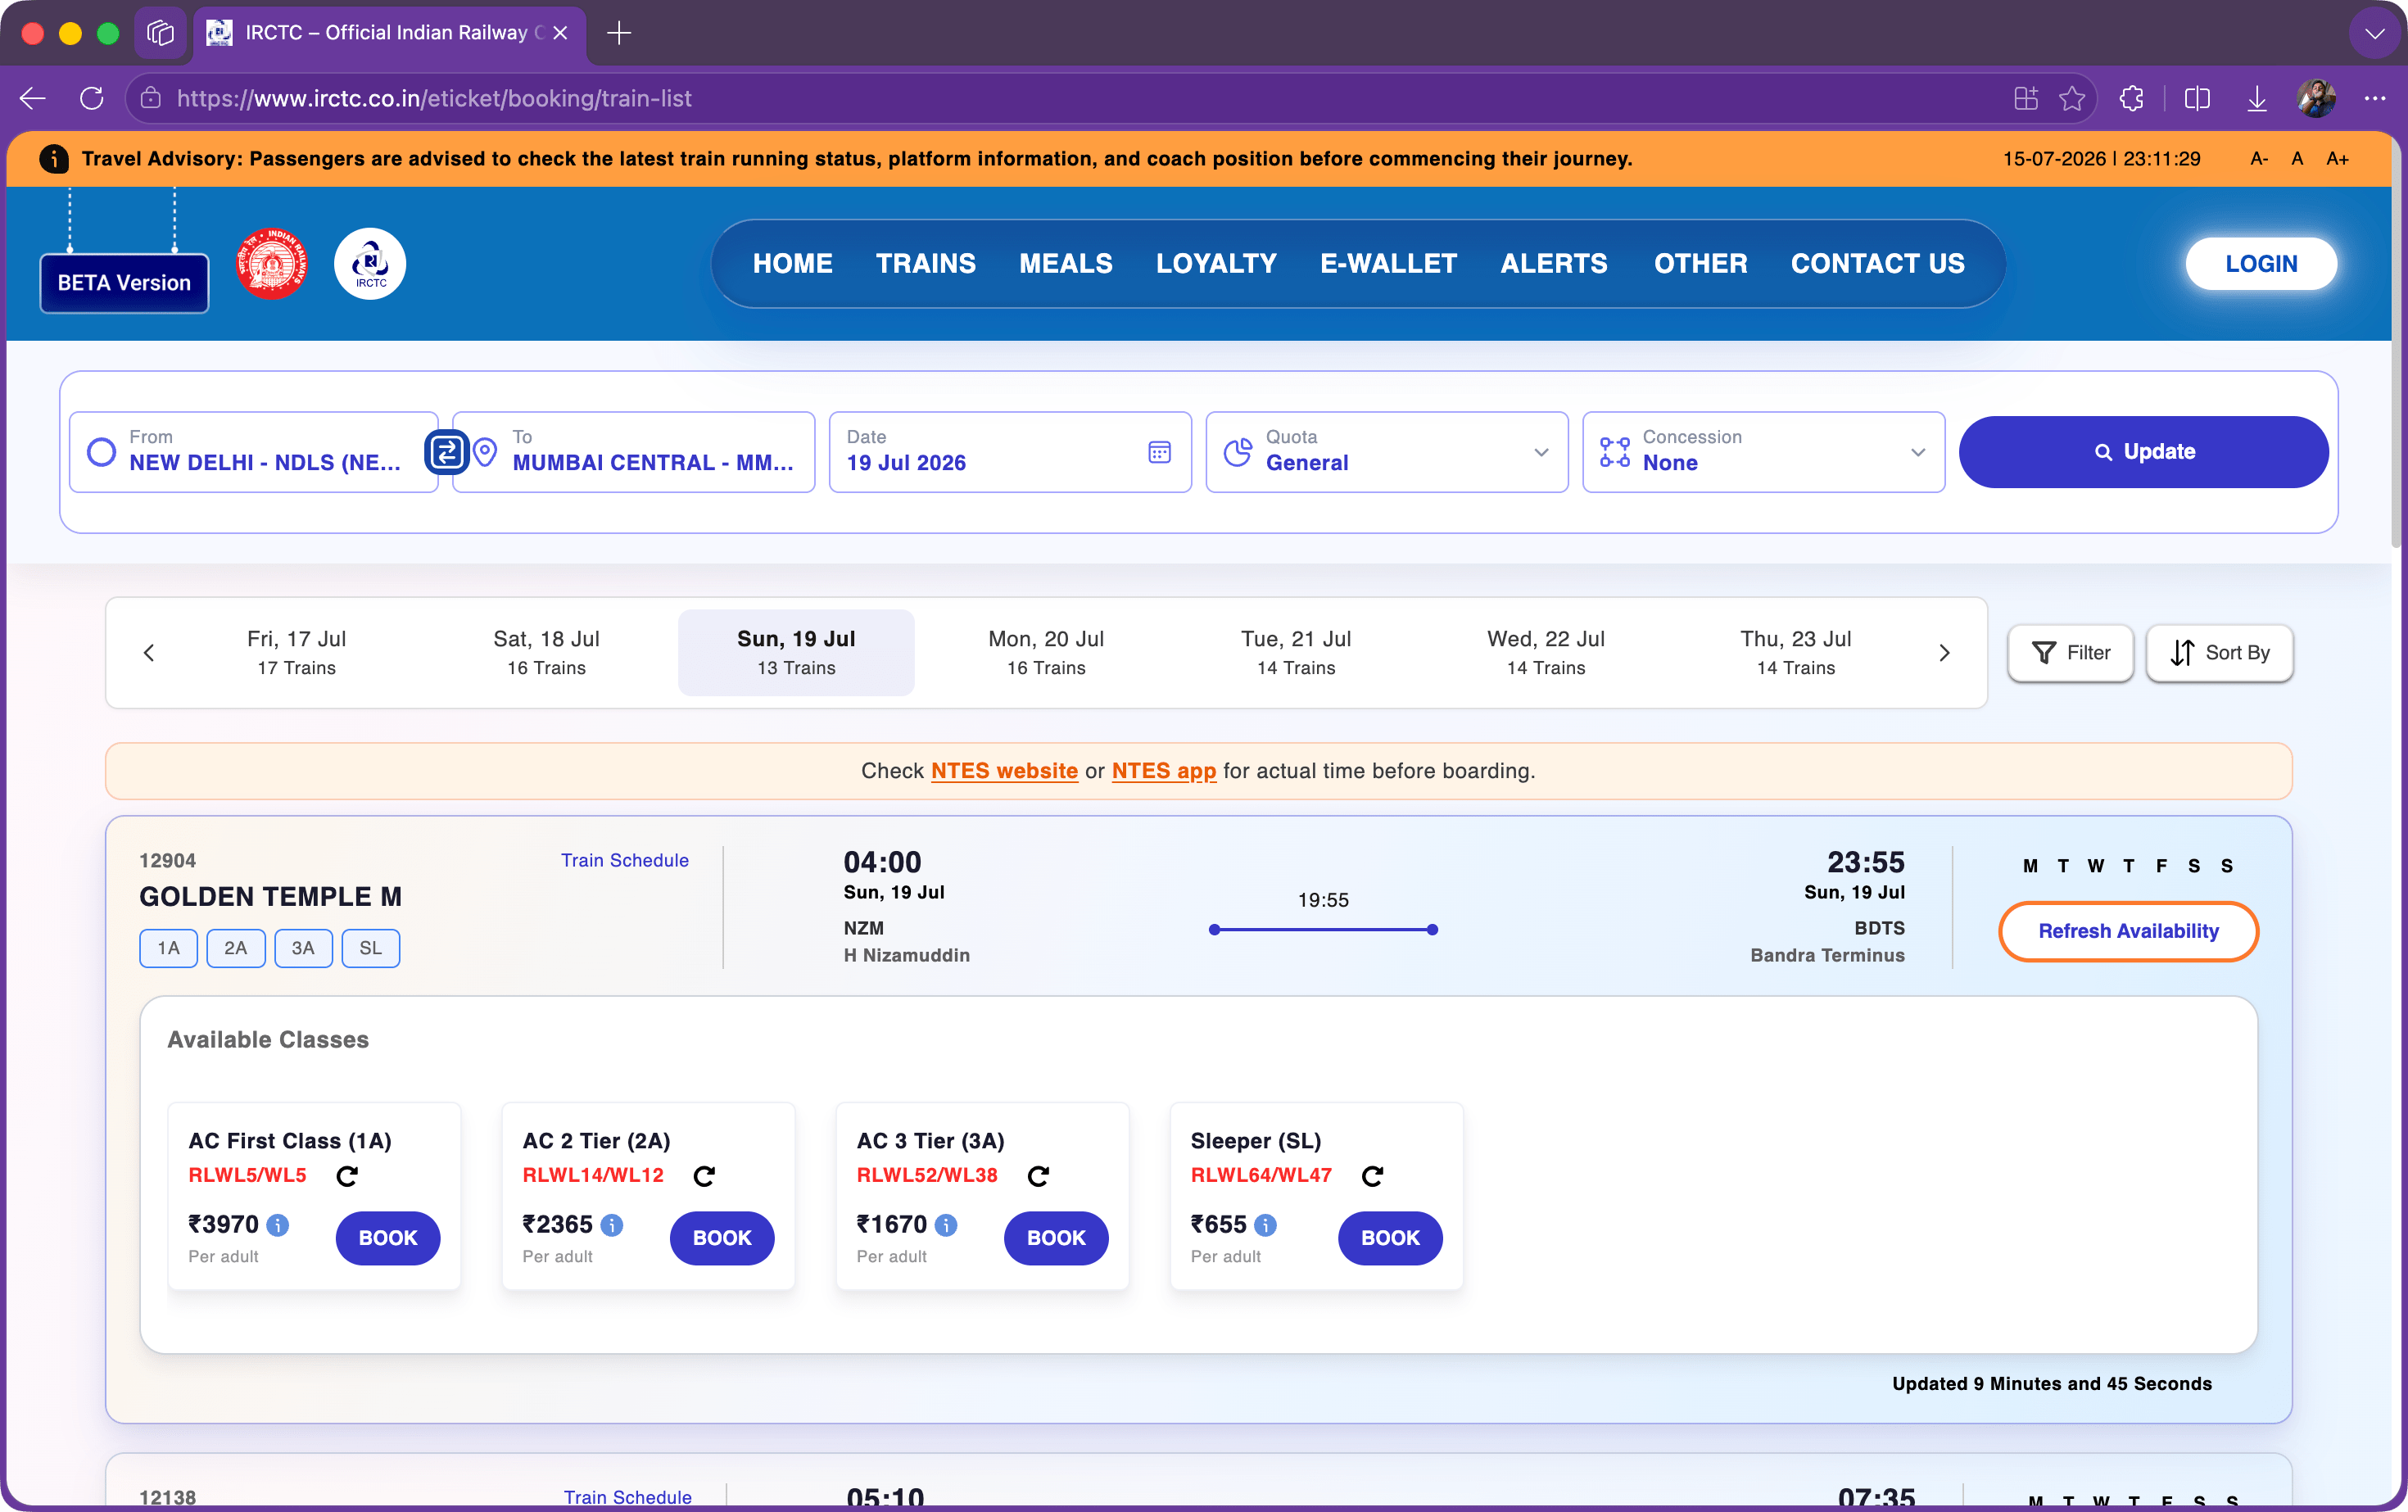Open the MEALS menu
This screenshot has height=1512, width=2408.
[1066, 264]
